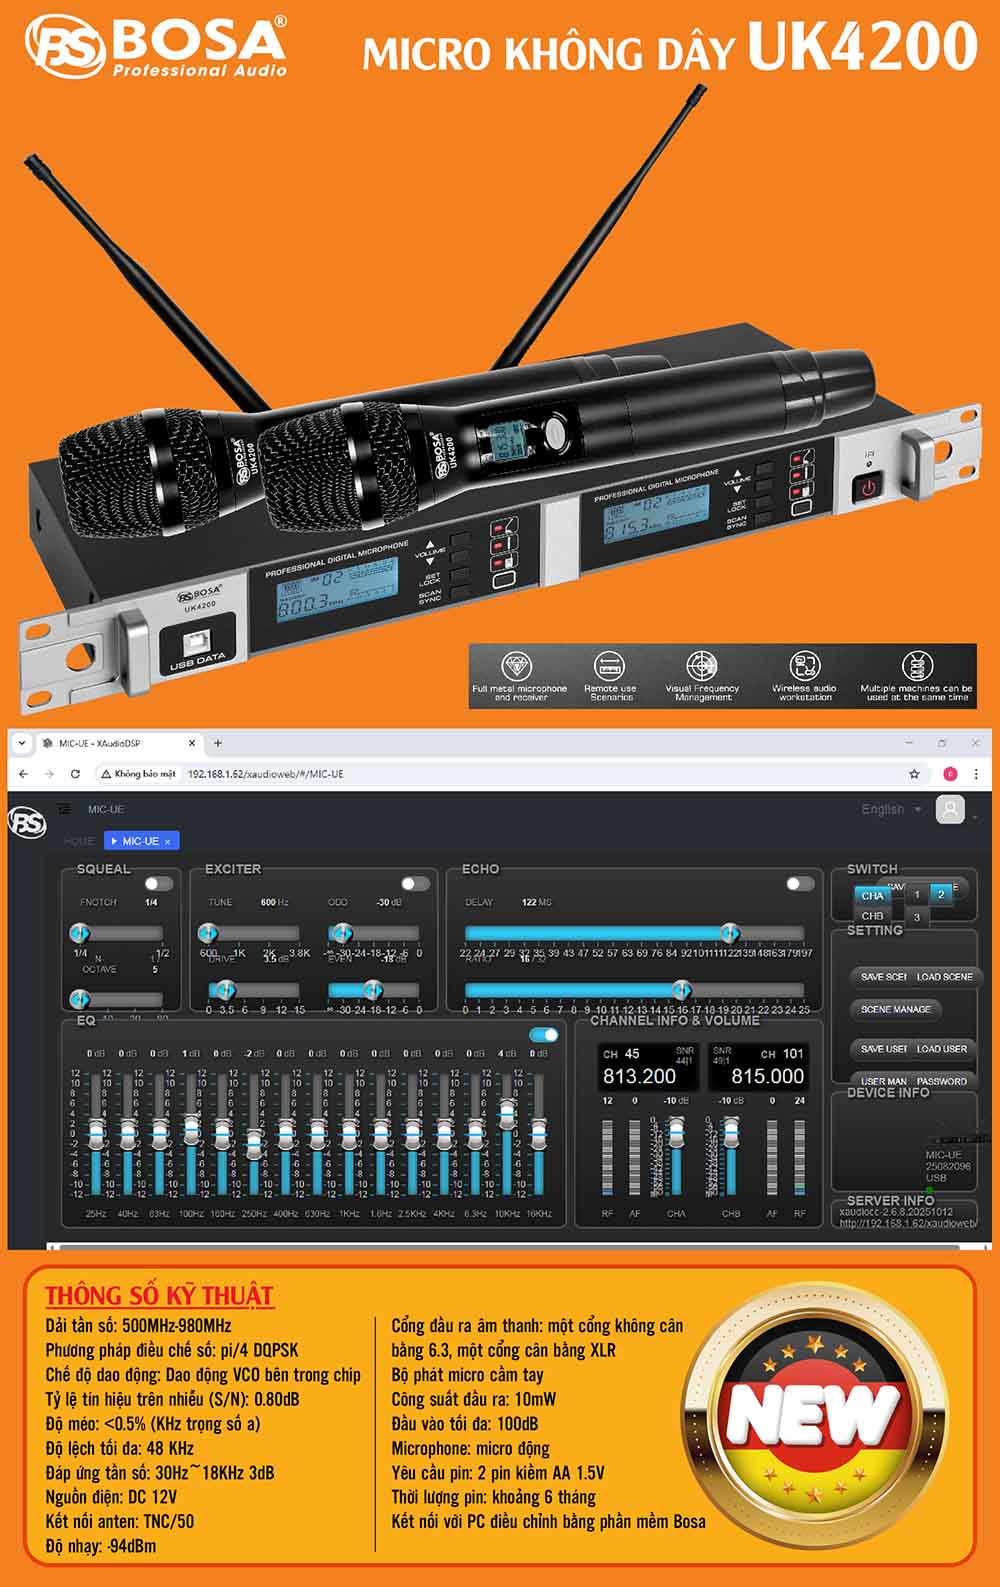Viewport: 1000px width, 1587px height.
Task: Click the browser address bar URL
Action: click(265, 774)
